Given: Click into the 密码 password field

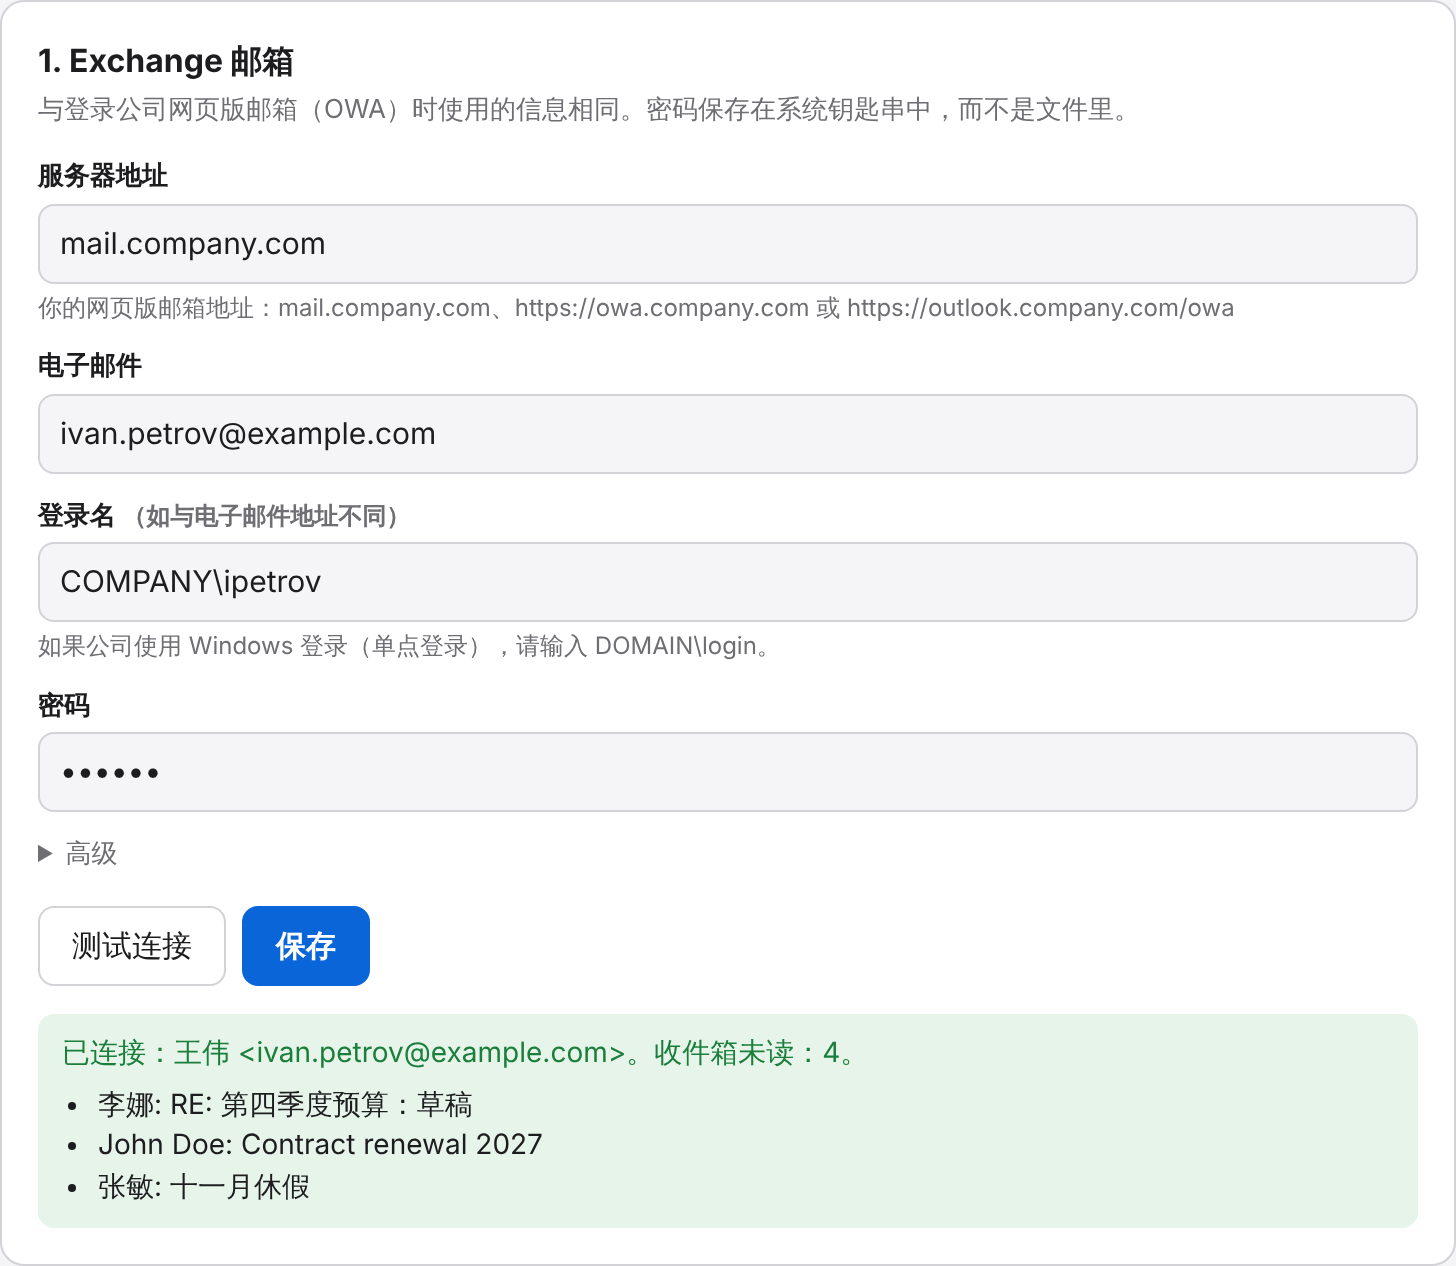Looking at the screenshot, I should coord(728,772).
